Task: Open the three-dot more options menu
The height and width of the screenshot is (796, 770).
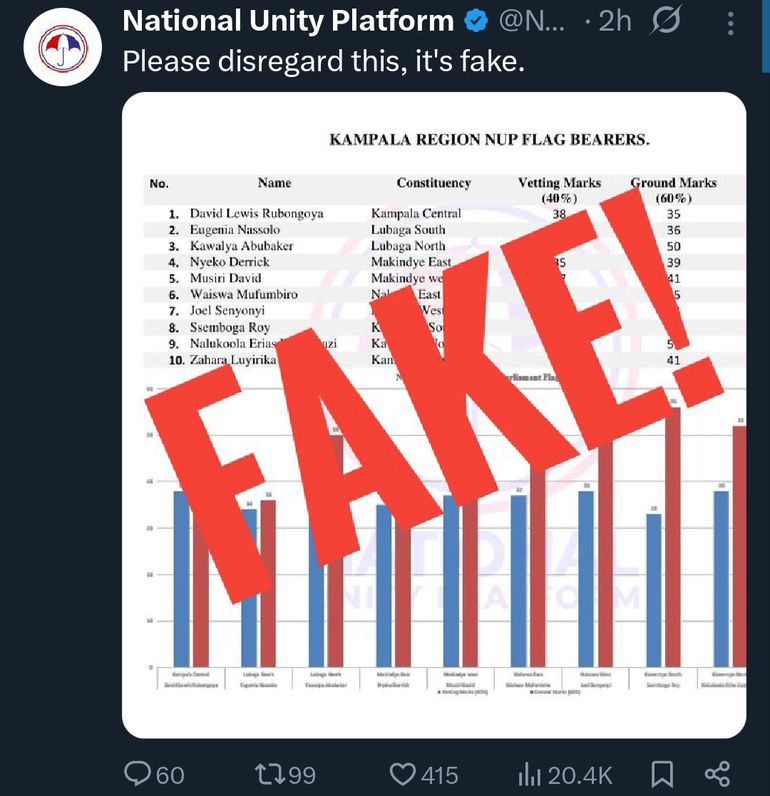Action: pyautogui.click(x=733, y=20)
